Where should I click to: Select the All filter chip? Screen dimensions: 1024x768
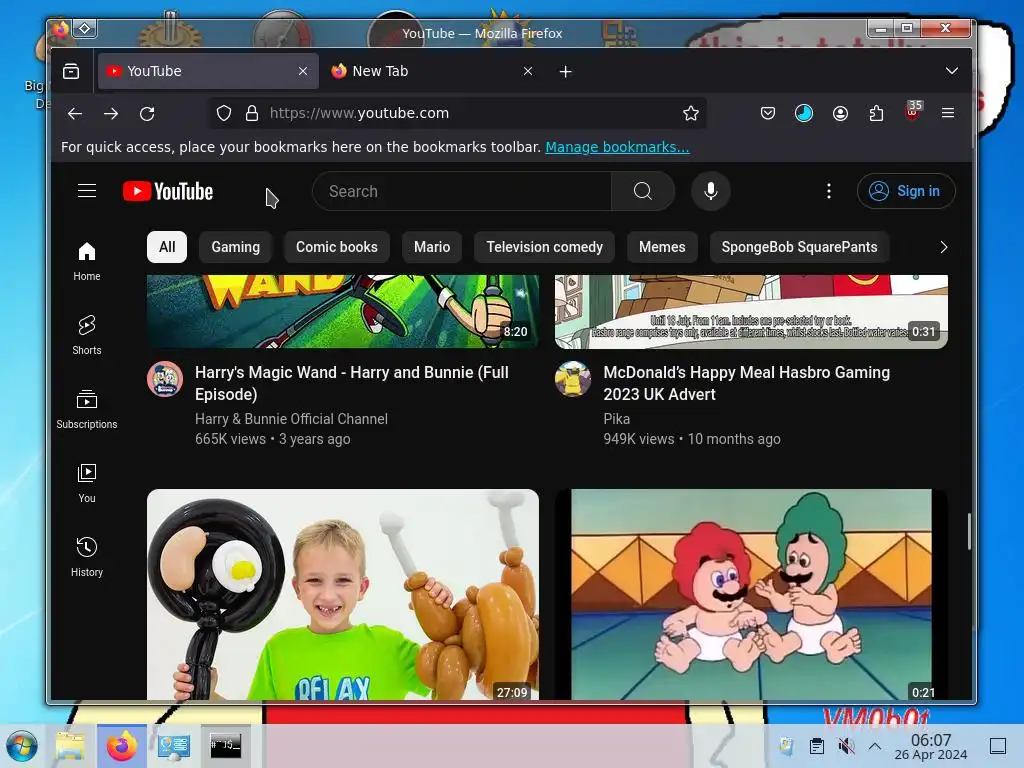point(167,247)
